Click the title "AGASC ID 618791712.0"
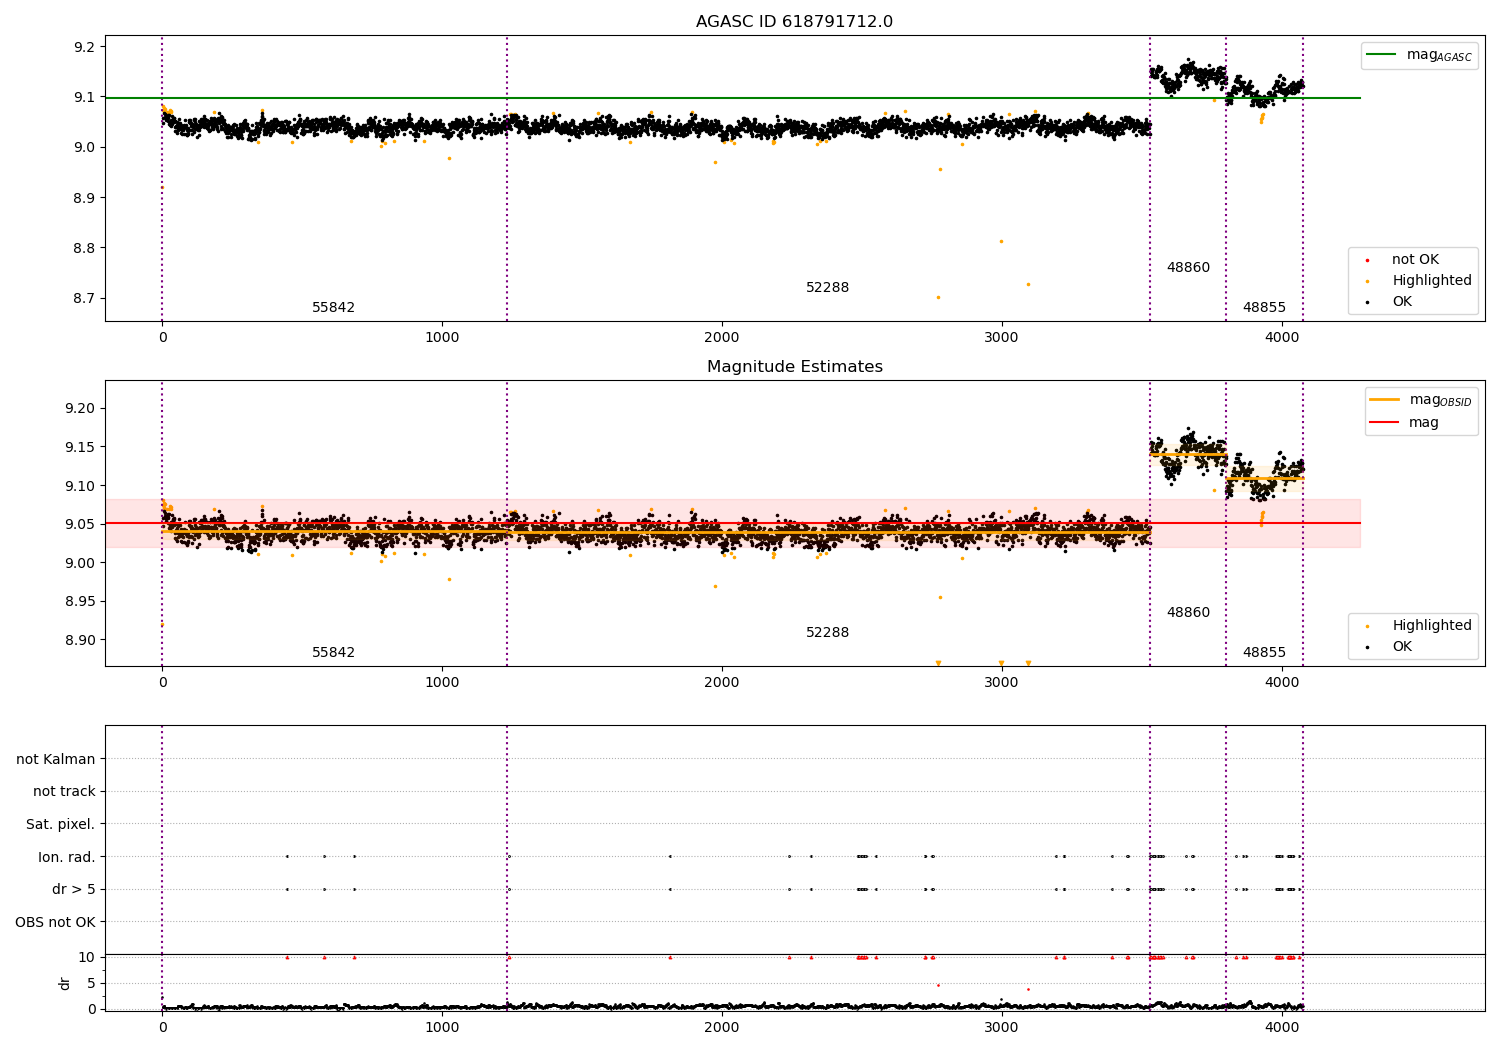The height and width of the screenshot is (1050, 1500). (794, 22)
